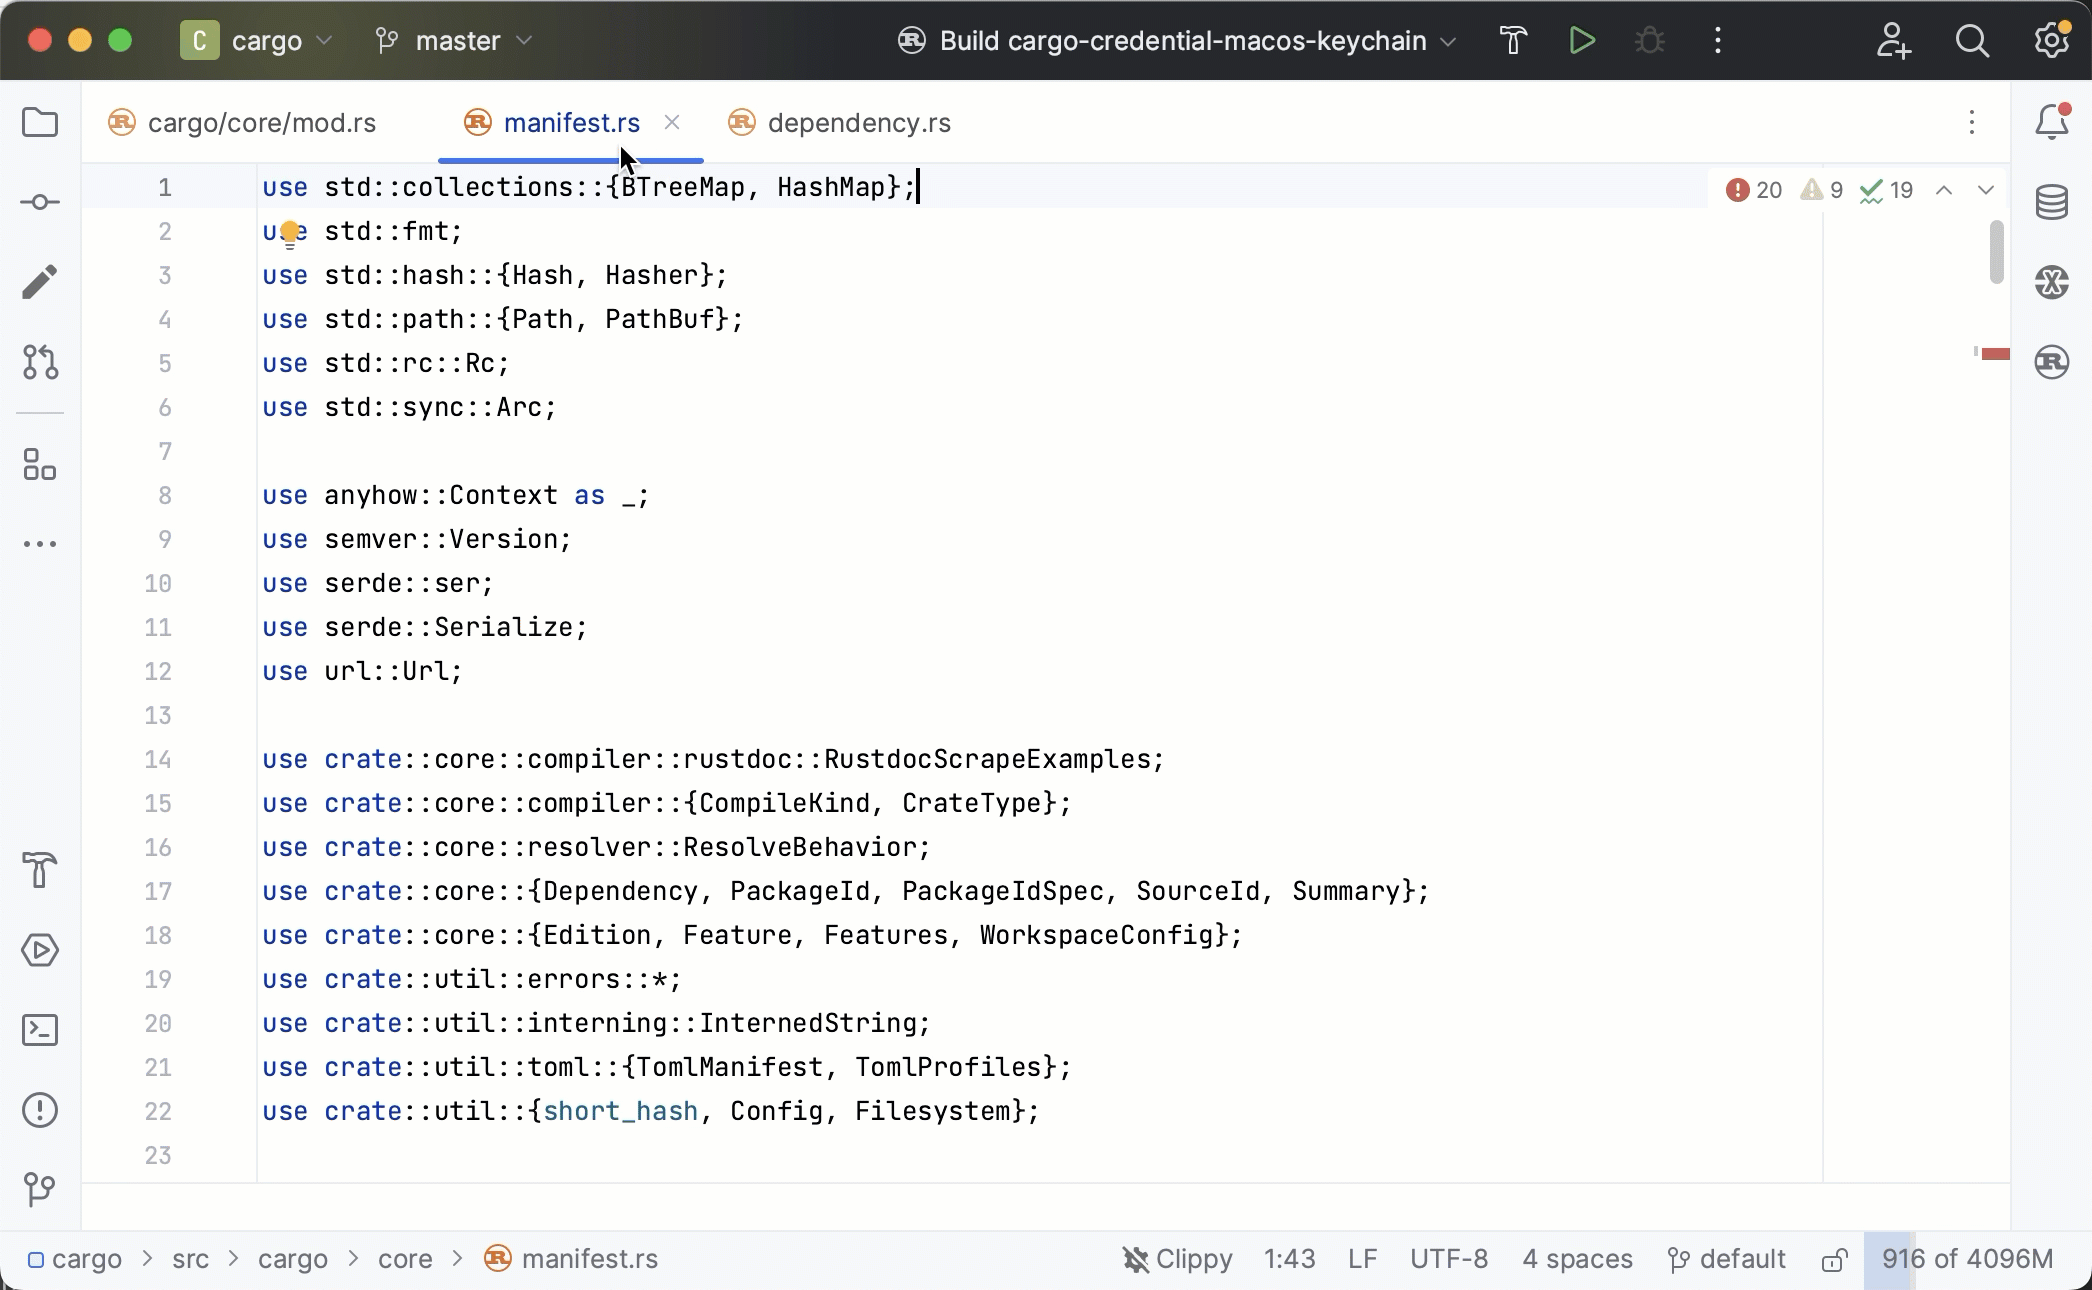The image size is (2092, 1290).
Task: Run the Build cargo-credential-macos-keychain configuration
Action: [1582, 41]
